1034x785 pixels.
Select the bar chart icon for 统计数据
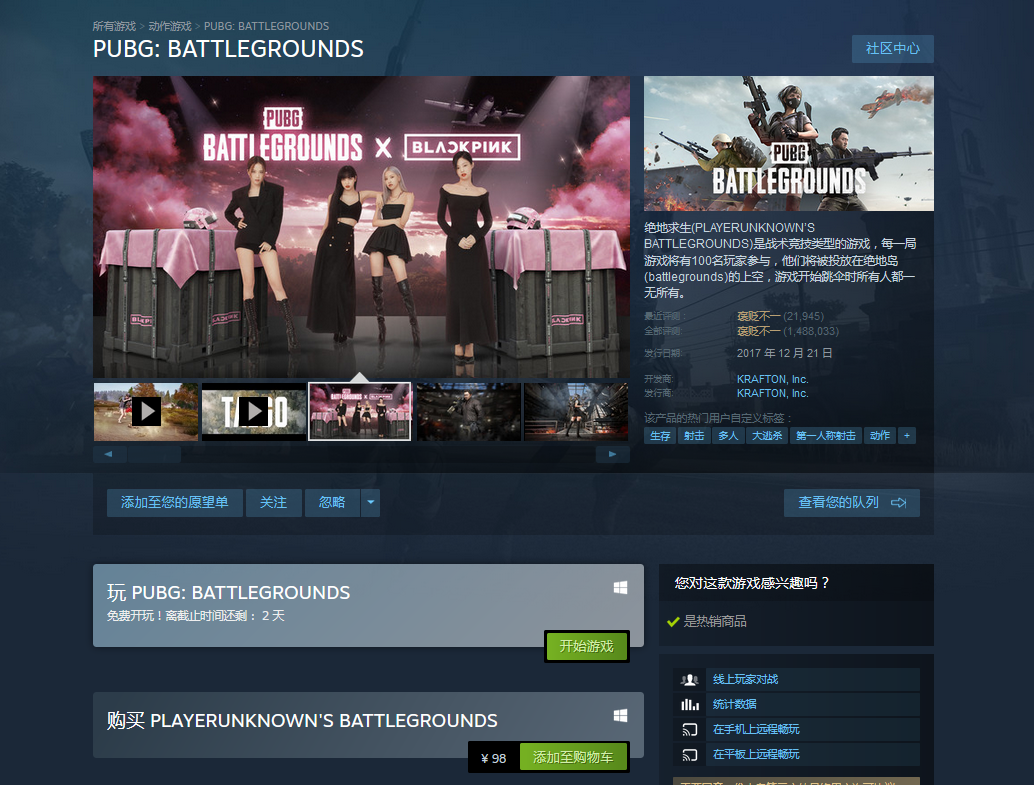(691, 704)
